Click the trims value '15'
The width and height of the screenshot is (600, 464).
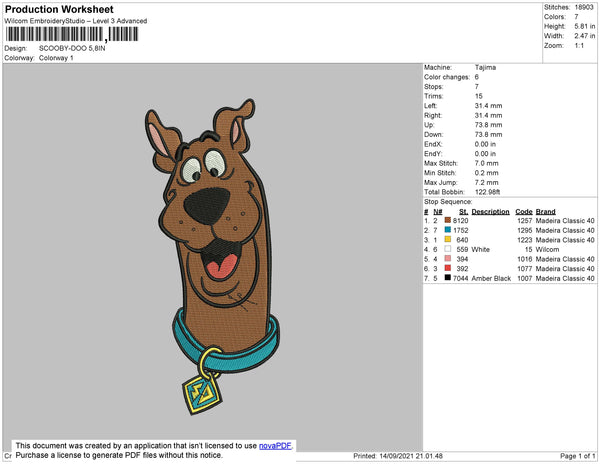[x=479, y=96]
